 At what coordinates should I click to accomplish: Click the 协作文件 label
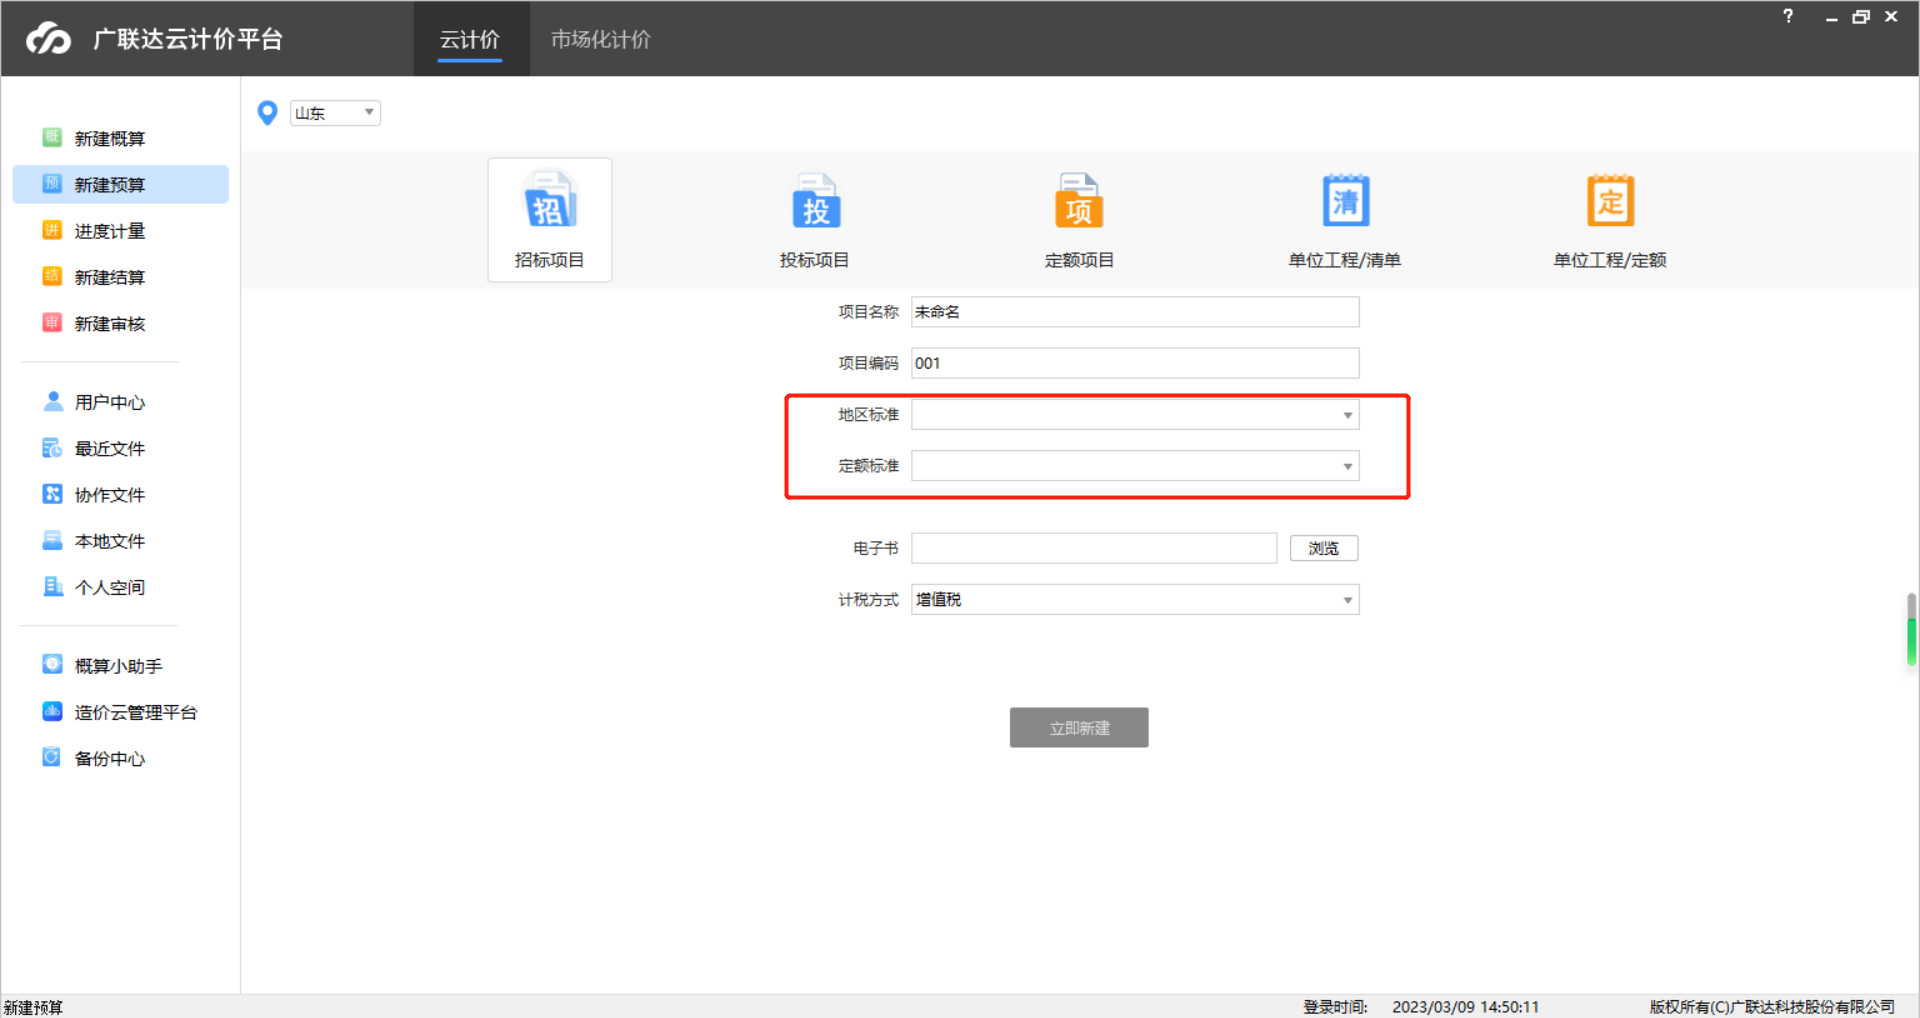click(x=110, y=495)
